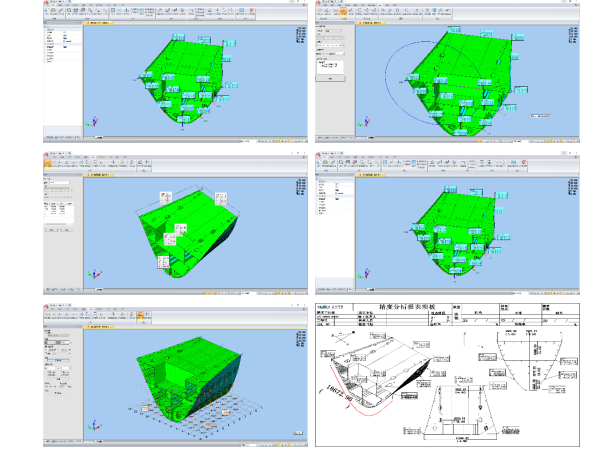598x459 pixels.
Task: Open the yellow document tab in the blue-circle window
Action: pos(370,23)
